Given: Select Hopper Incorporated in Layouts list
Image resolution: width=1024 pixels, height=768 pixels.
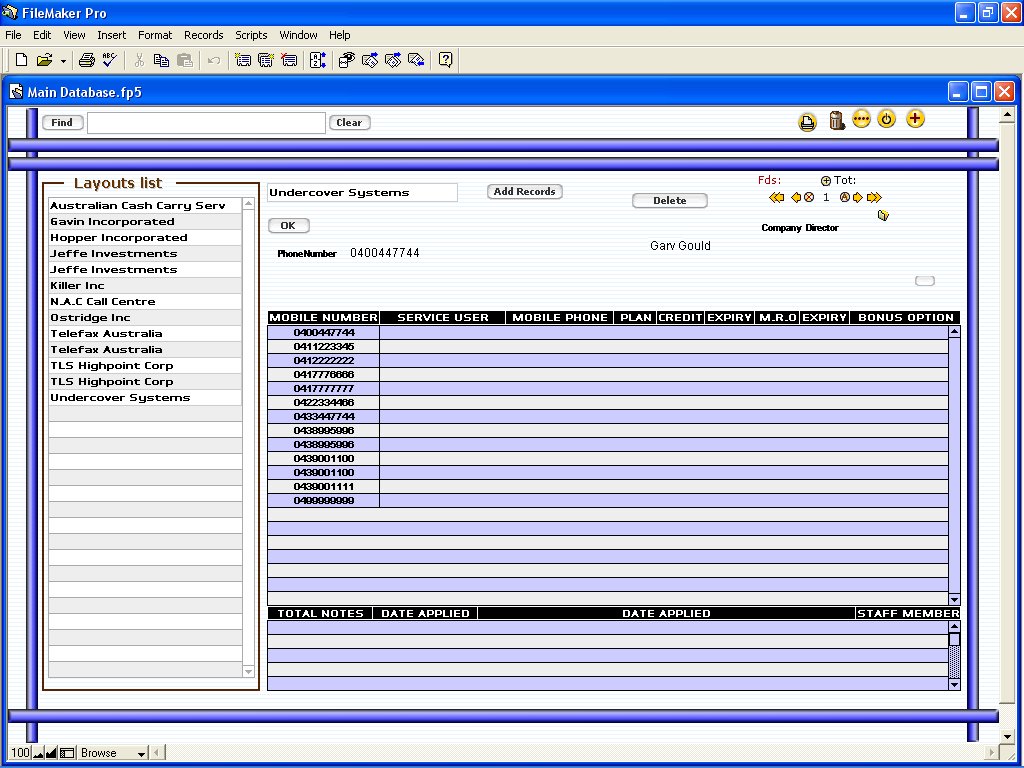Looking at the screenshot, I should click(x=145, y=238).
